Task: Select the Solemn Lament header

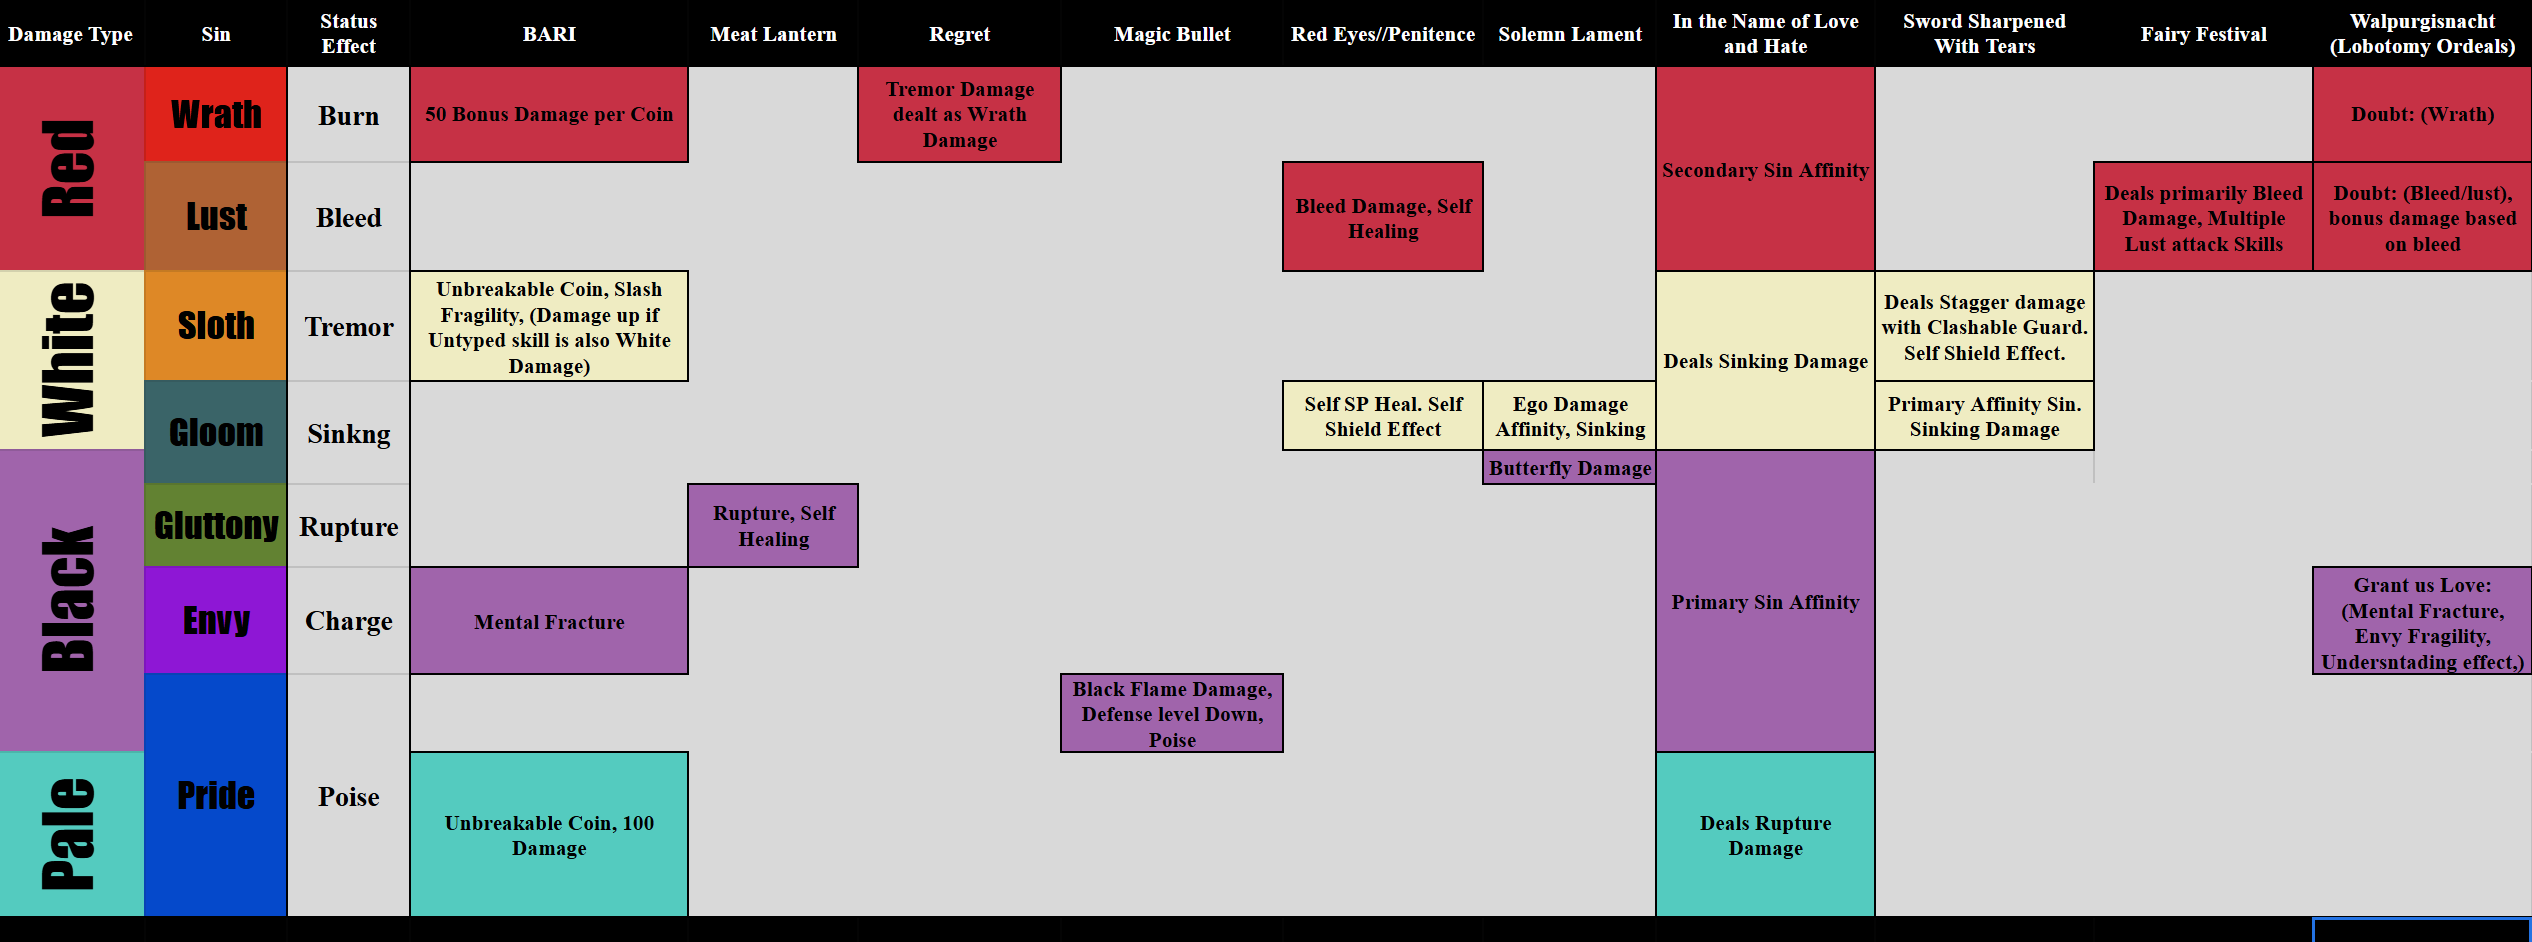Action: 1570,34
